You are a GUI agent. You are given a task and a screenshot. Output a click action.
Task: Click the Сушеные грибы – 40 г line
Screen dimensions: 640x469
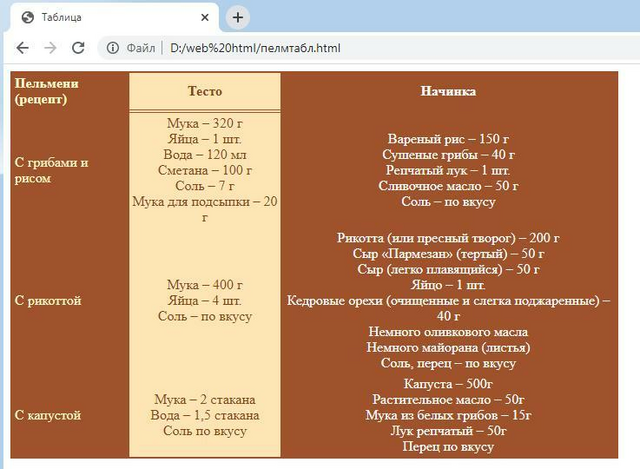pyautogui.click(x=448, y=155)
